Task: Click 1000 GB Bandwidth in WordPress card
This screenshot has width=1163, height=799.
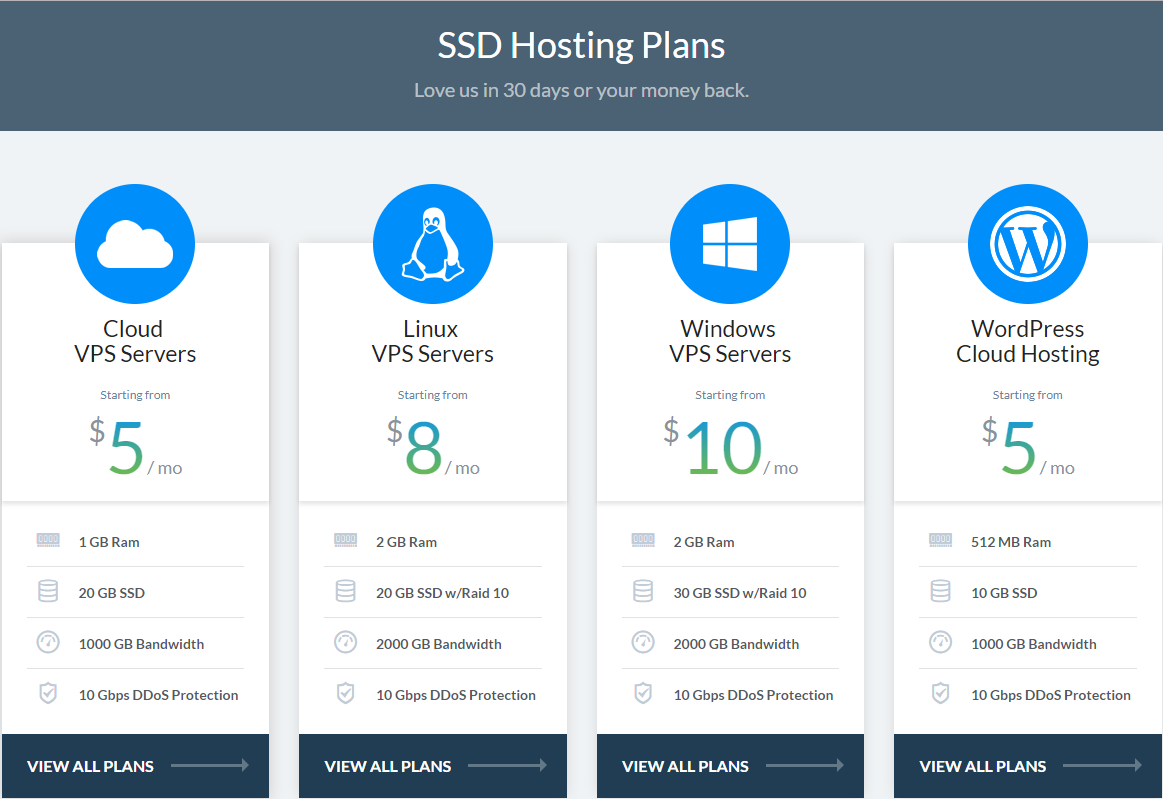Action: click(1033, 644)
